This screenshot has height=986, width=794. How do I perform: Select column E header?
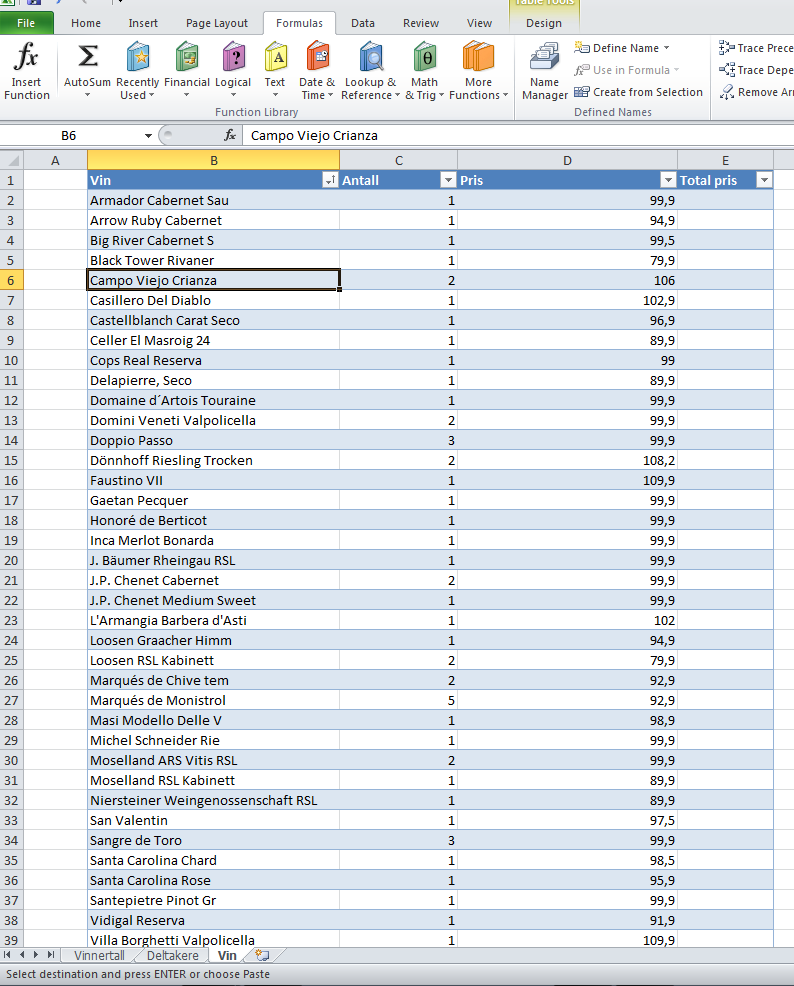[725, 160]
